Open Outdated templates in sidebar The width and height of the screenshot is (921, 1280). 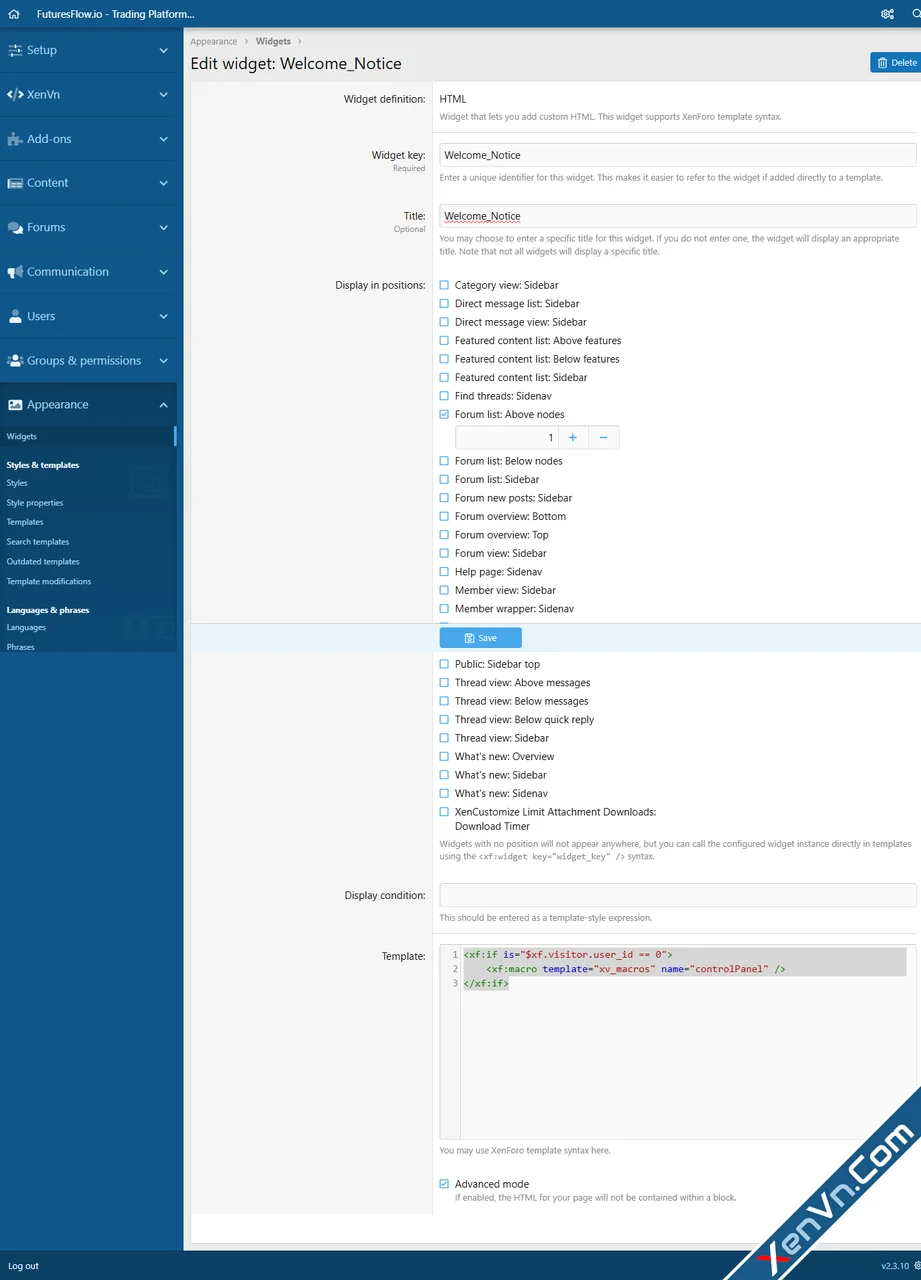[43, 562]
